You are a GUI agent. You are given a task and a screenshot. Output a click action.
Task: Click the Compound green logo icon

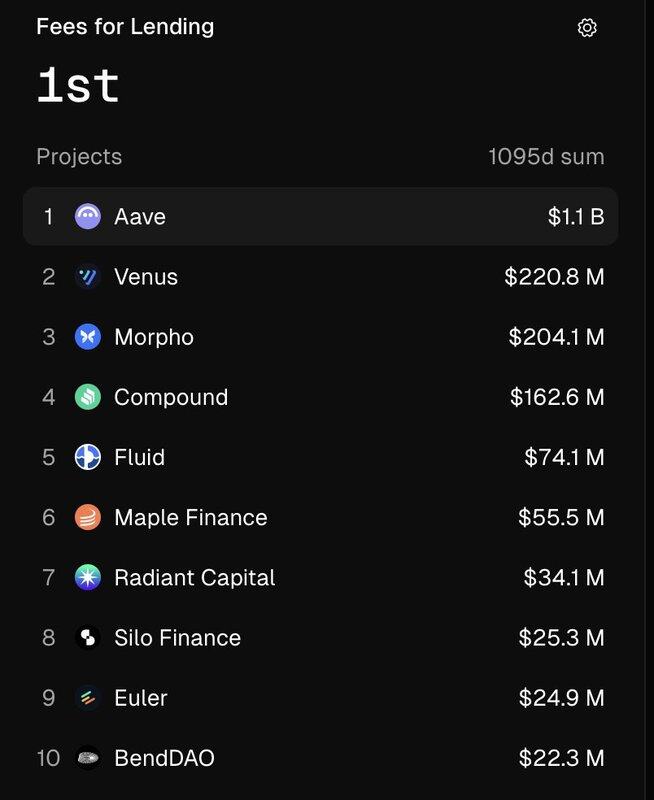[x=88, y=397]
